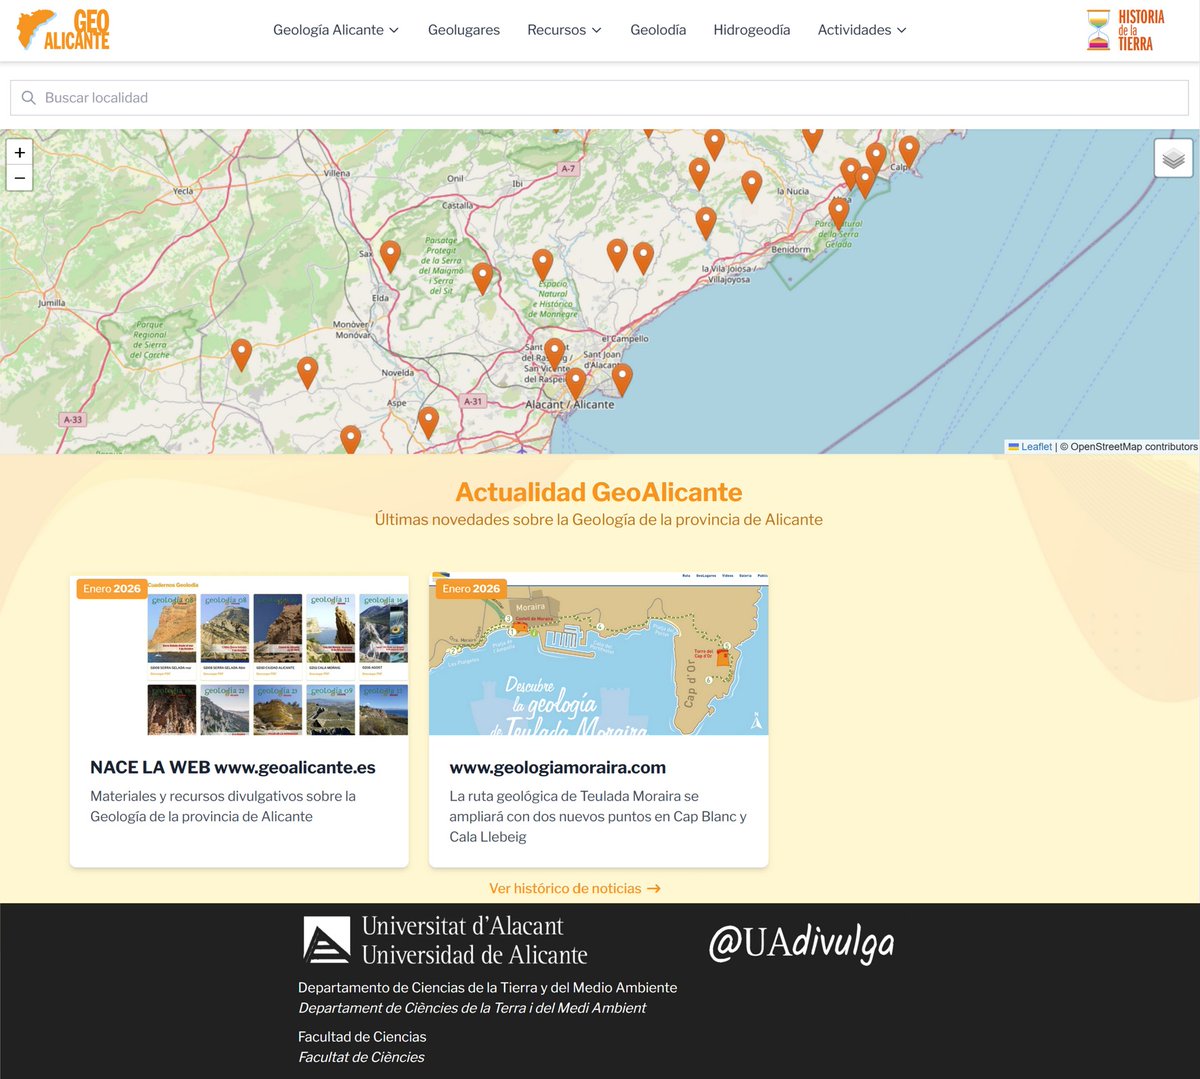Screen dimensions: 1200x1079
Task: Select the marker closest to Calp
Action: (x=908, y=150)
